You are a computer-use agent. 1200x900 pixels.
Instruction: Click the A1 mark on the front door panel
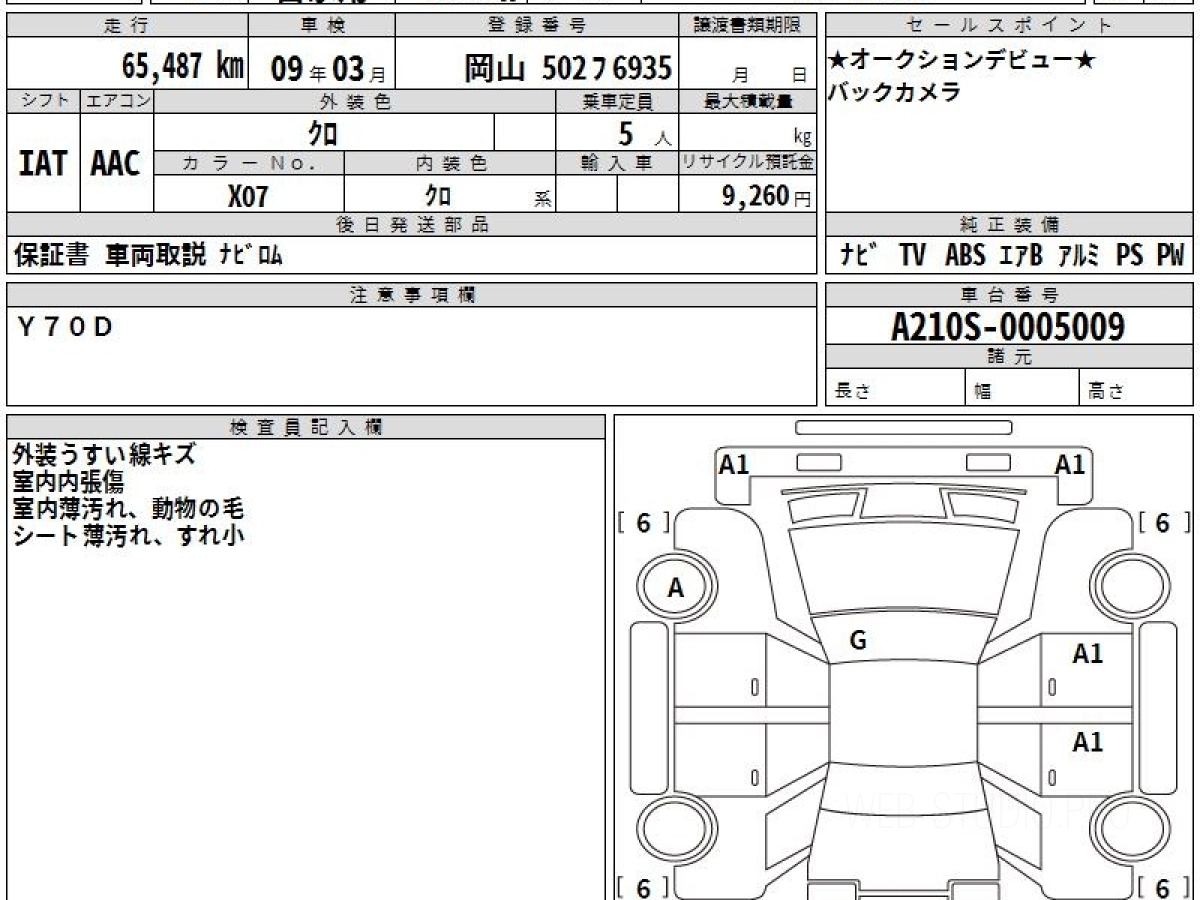coord(1087,655)
